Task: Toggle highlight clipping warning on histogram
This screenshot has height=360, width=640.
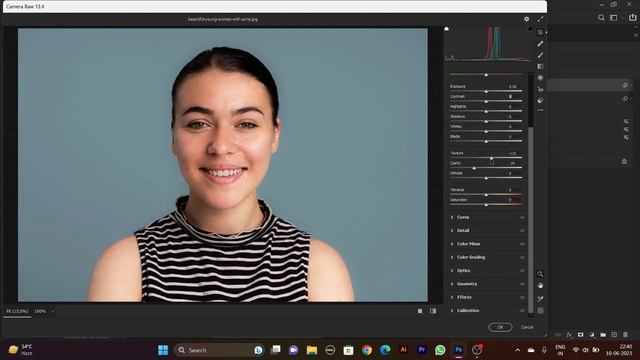Action: click(530, 29)
